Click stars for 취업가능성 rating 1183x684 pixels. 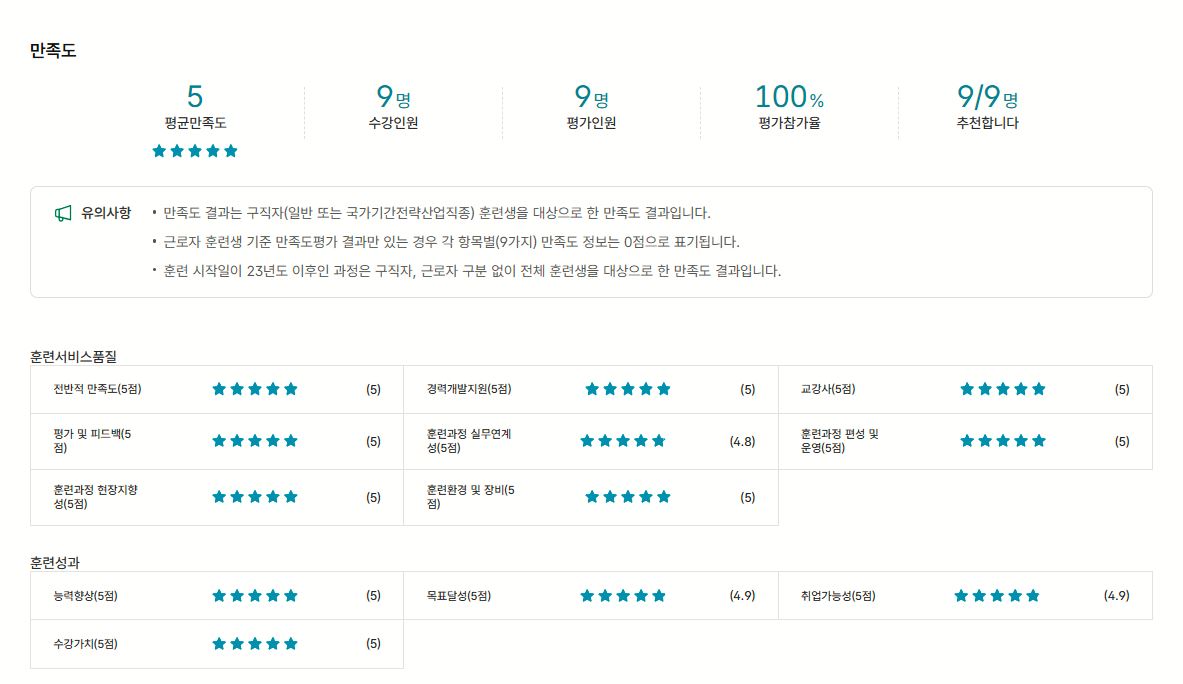click(997, 596)
